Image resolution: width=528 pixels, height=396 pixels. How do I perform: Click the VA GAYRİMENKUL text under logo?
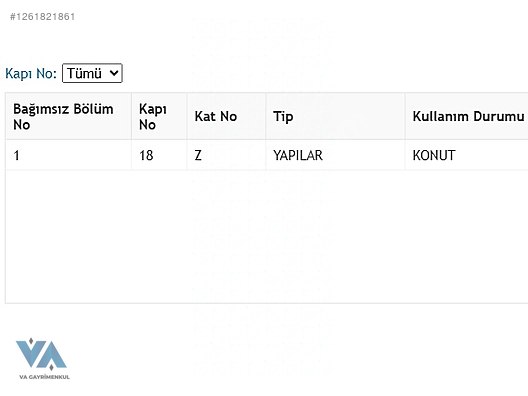tap(44, 377)
